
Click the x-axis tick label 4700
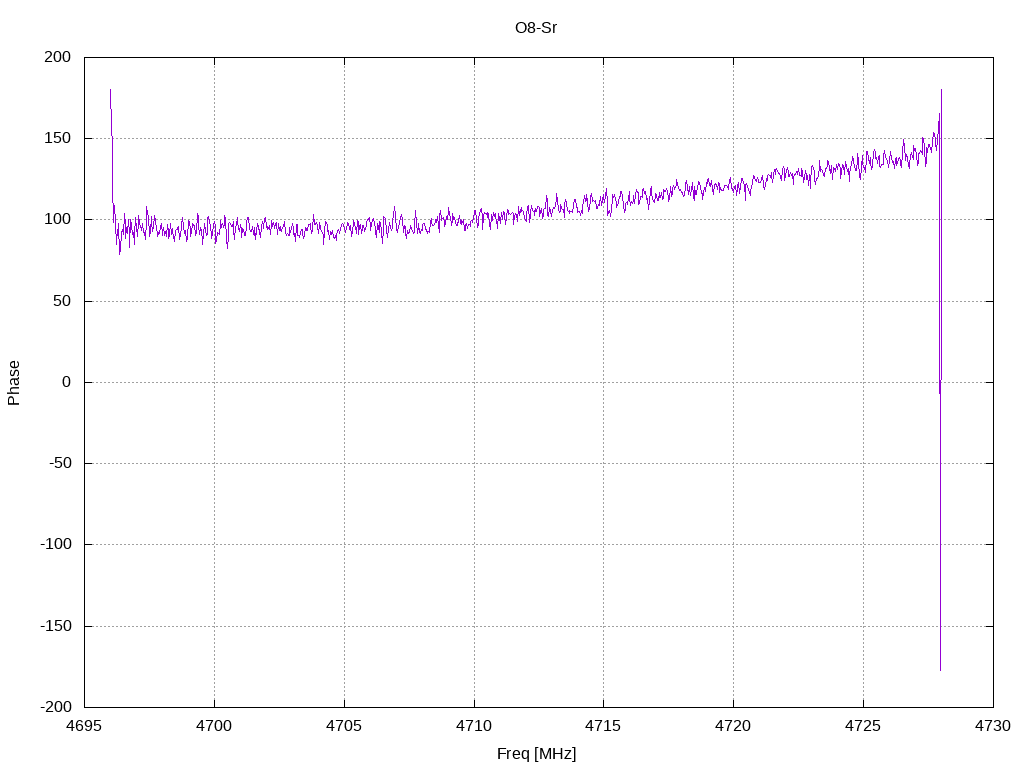[214, 726]
